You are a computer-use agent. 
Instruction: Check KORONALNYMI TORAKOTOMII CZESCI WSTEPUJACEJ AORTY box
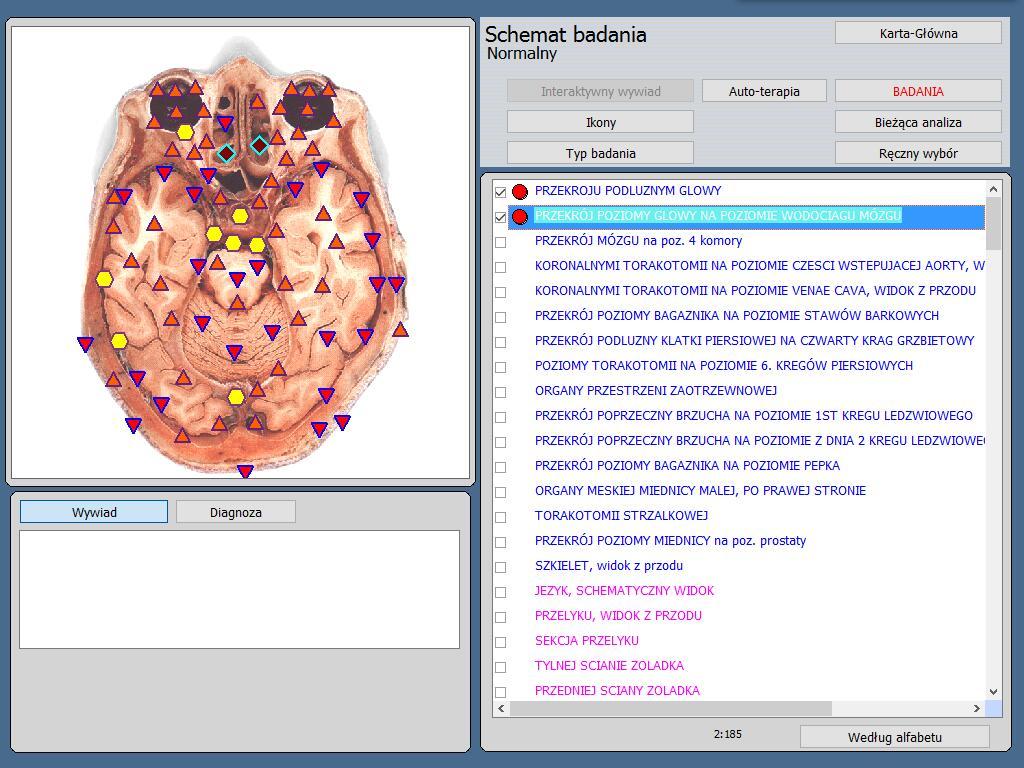click(500, 267)
